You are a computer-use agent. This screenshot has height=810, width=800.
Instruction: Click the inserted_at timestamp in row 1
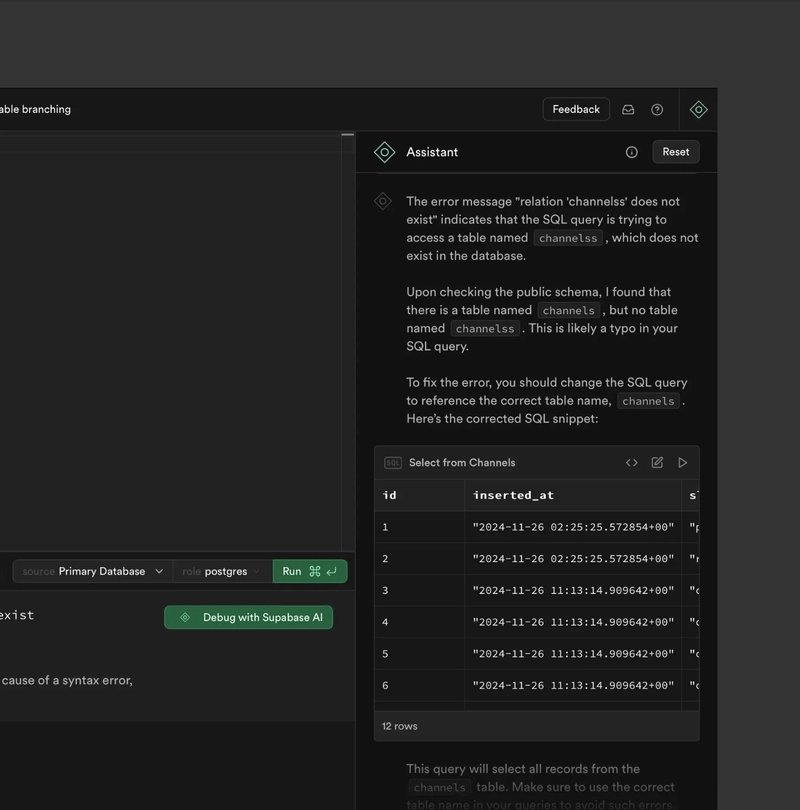coord(573,527)
